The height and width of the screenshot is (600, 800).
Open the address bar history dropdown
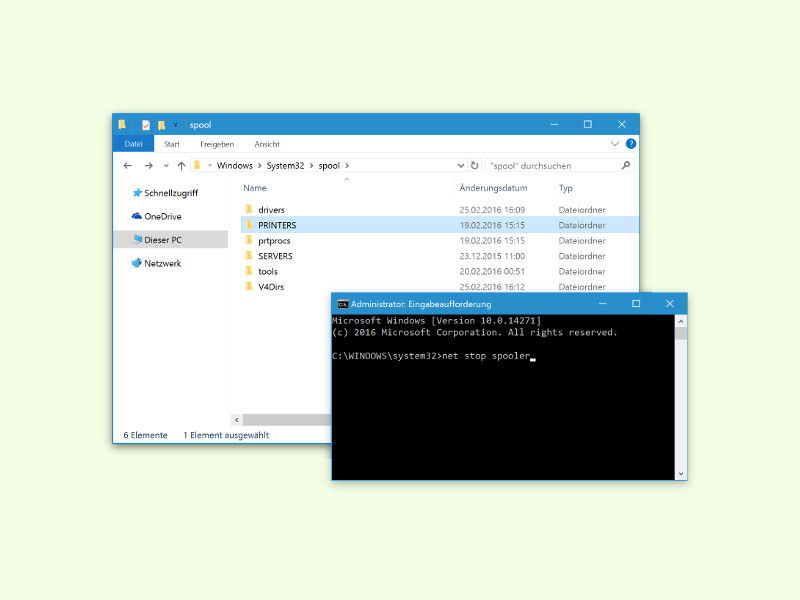(461, 166)
